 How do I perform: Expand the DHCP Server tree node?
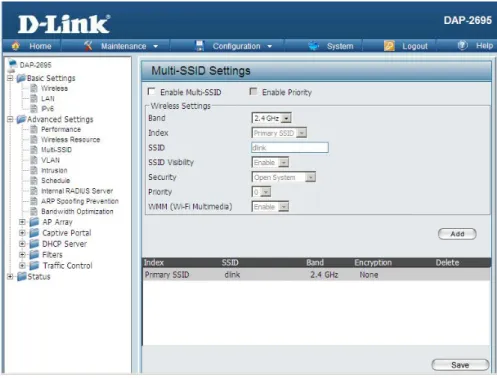pos(22,244)
